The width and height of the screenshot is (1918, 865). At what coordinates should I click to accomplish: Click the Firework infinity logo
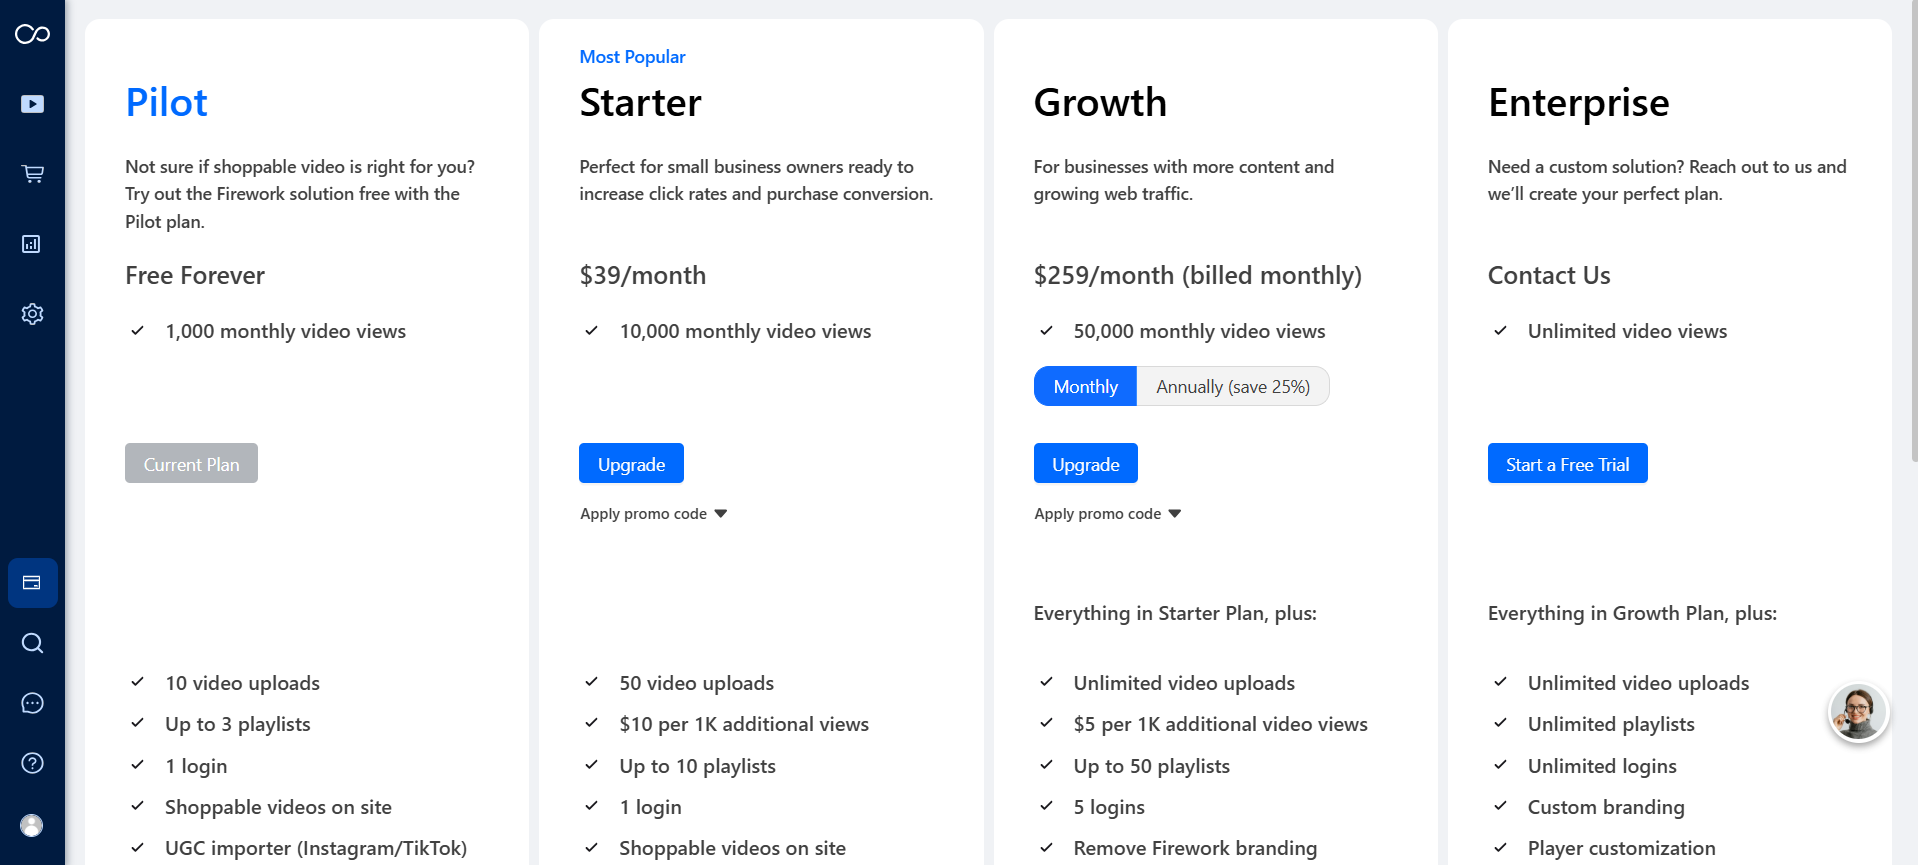[x=32, y=33]
